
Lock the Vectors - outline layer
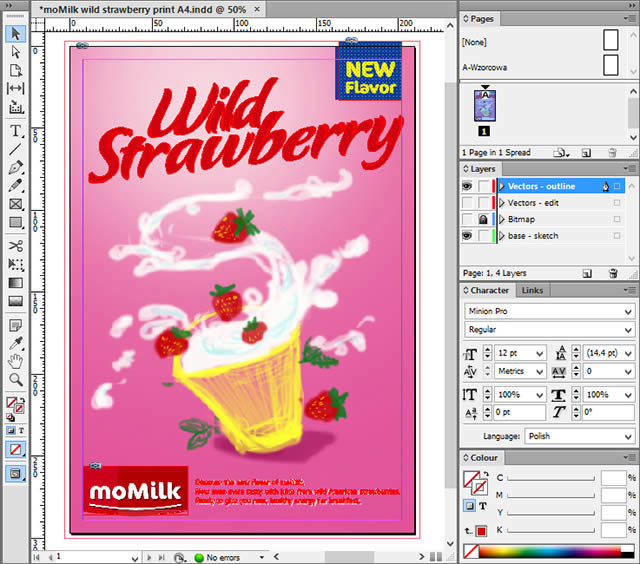pyautogui.click(x=483, y=187)
